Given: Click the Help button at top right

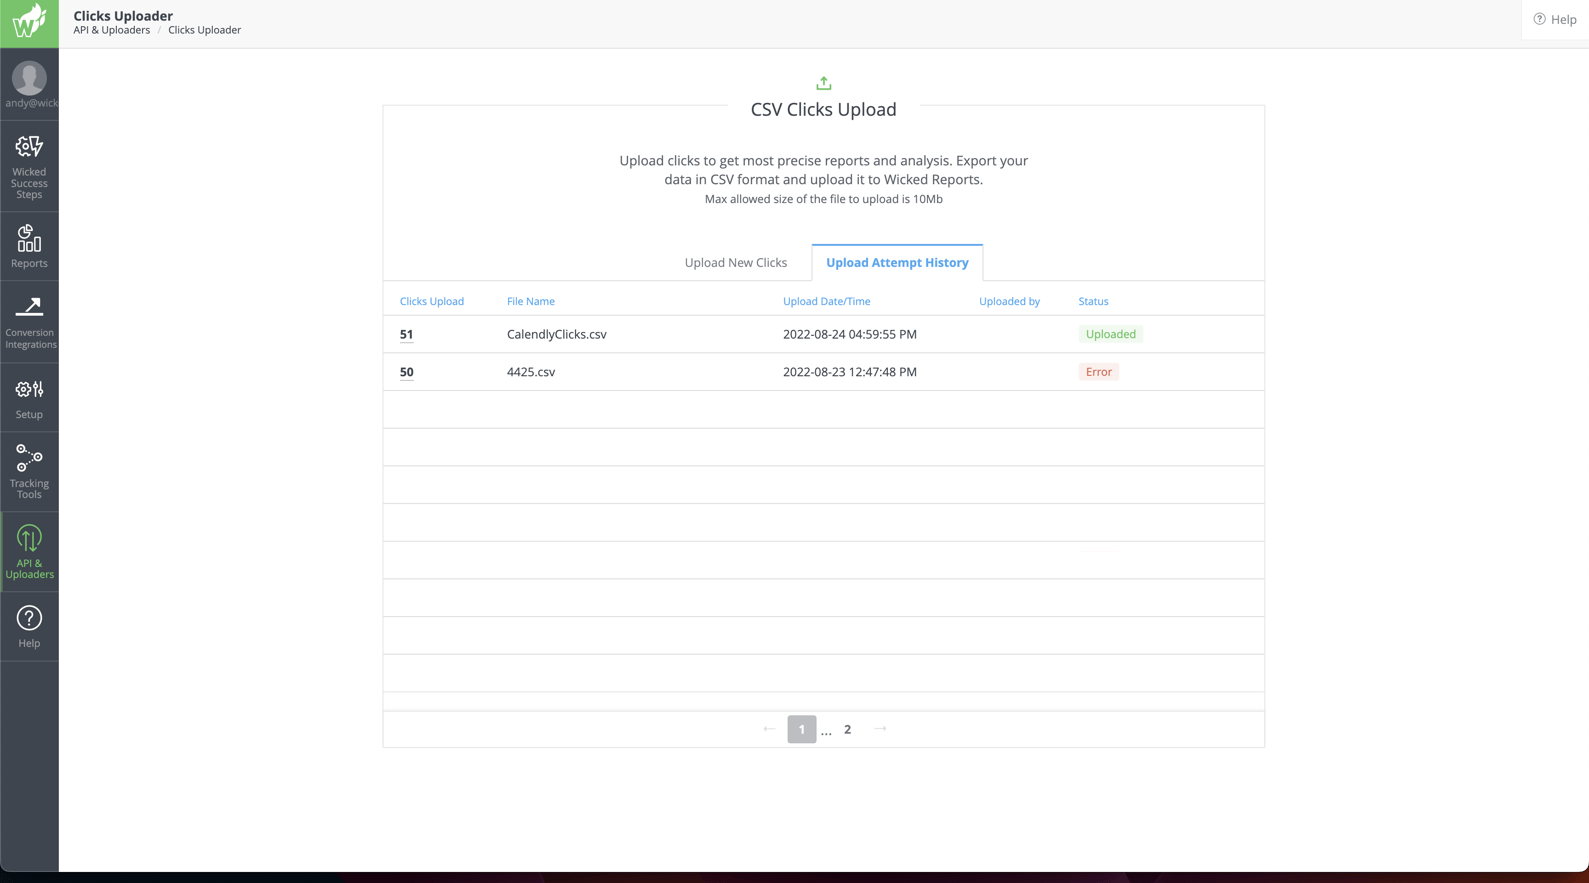Looking at the screenshot, I should (1555, 19).
